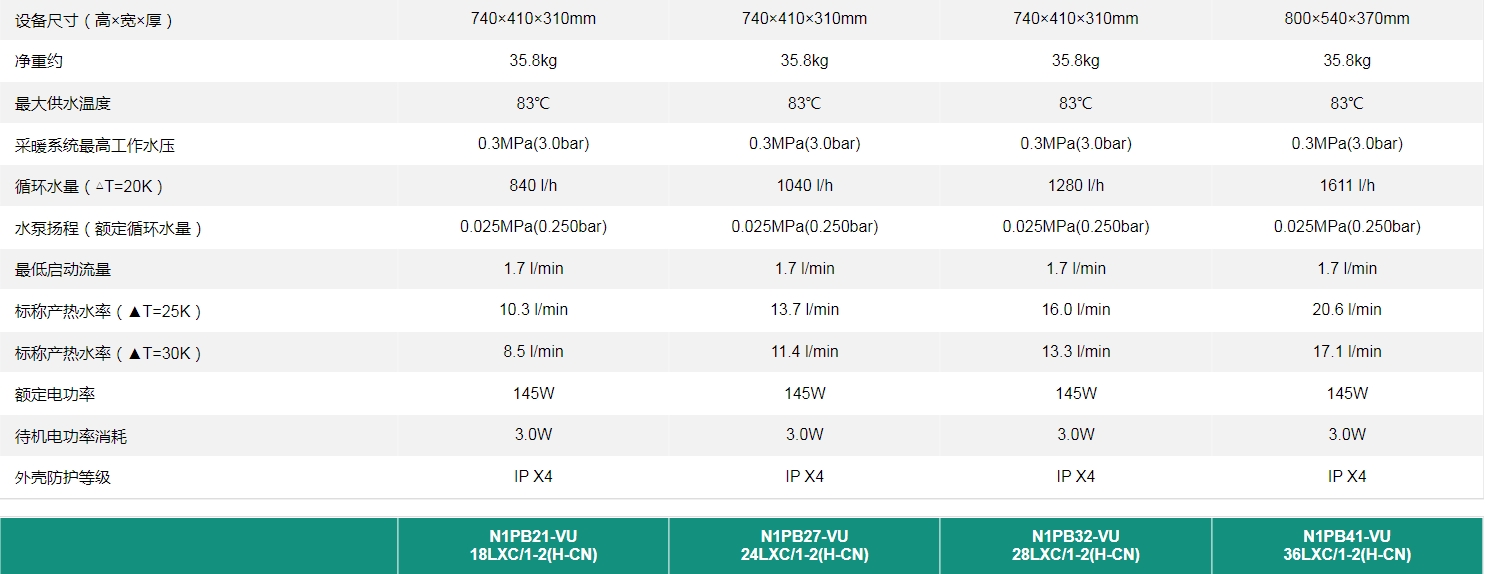Select the 设备尺寸 row label
The image size is (1485, 574).
point(94,20)
